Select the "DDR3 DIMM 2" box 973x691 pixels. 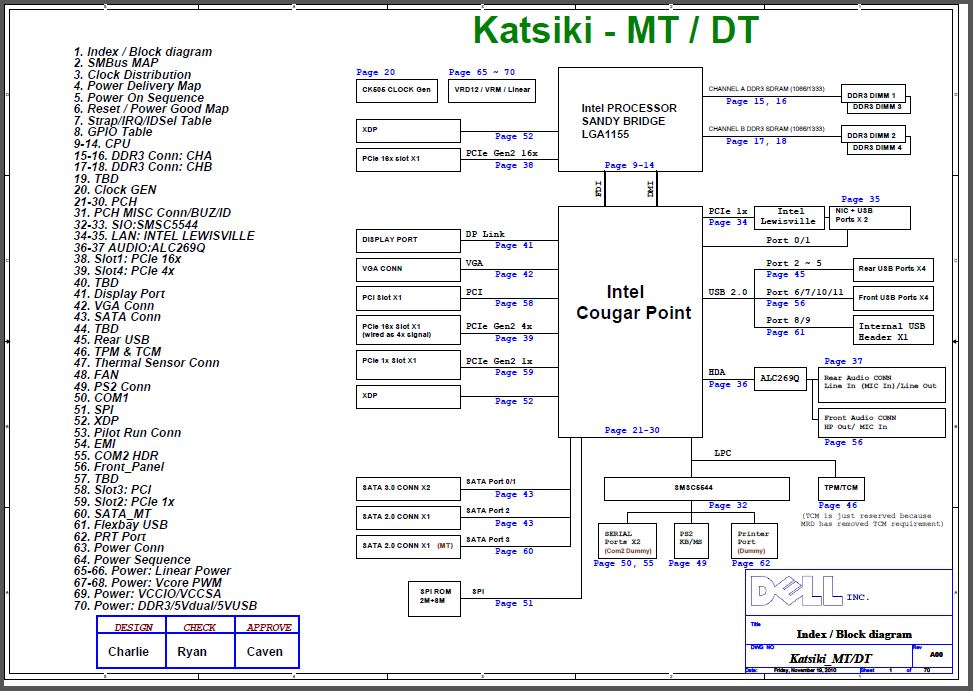pyautogui.click(x=873, y=135)
